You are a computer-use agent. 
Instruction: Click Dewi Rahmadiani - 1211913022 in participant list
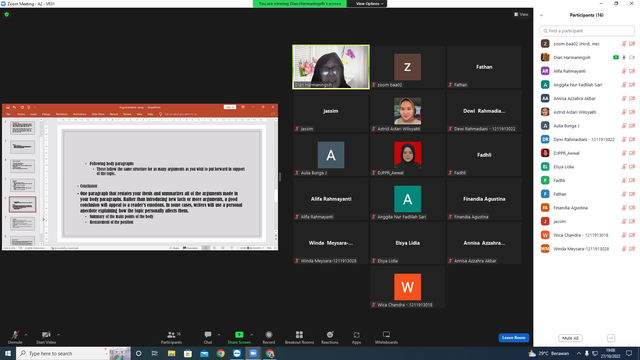587,140
